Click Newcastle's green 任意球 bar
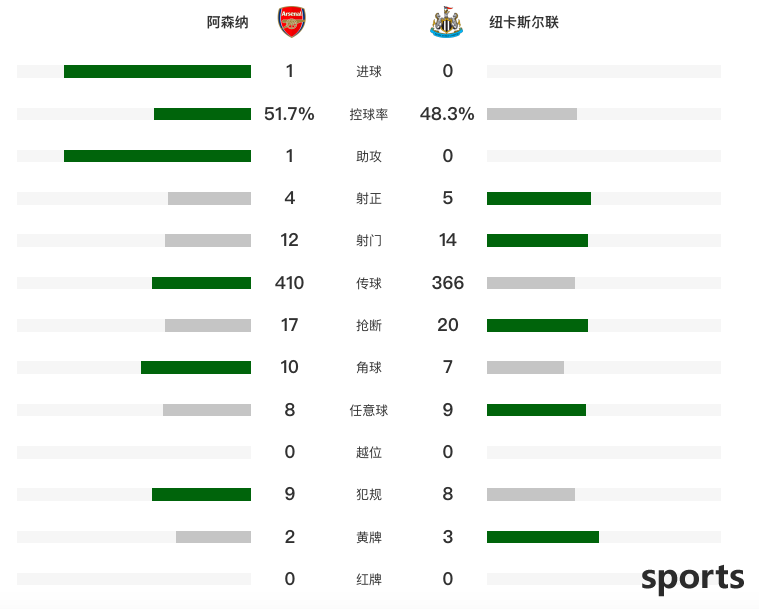 coord(536,410)
